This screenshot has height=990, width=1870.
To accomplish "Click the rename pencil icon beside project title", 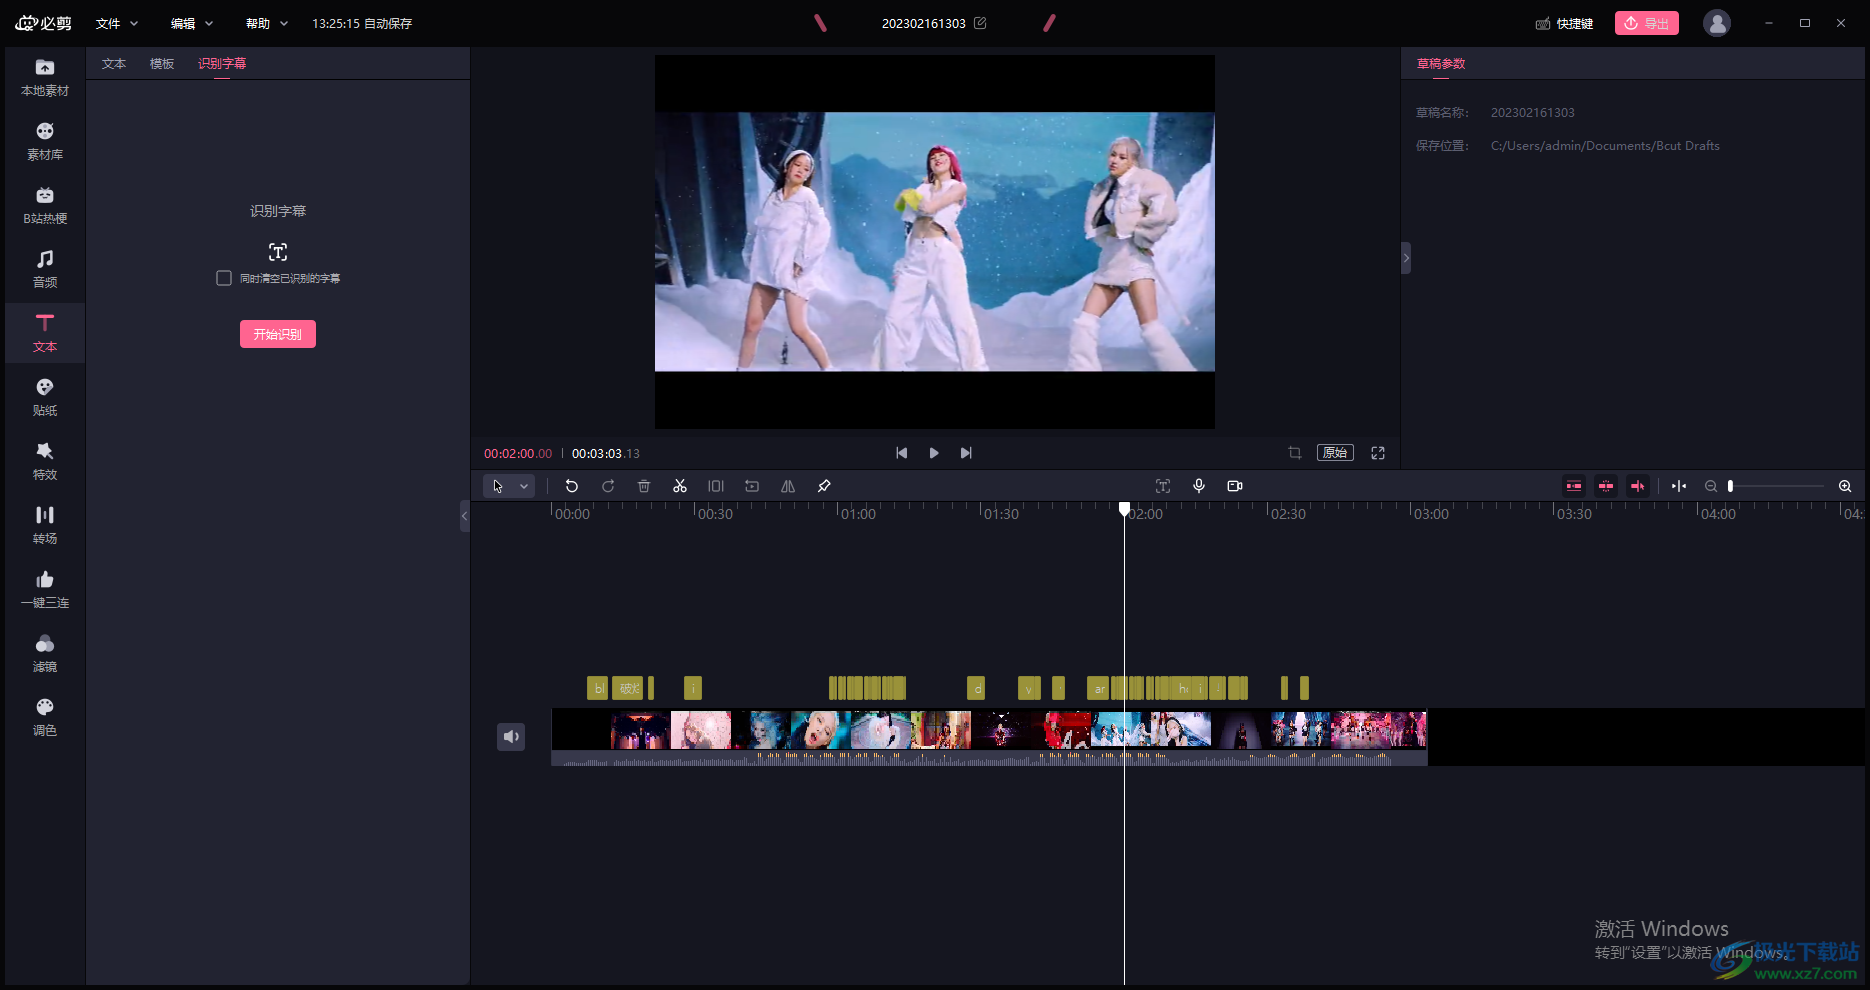I will pyautogui.click(x=980, y=23).
